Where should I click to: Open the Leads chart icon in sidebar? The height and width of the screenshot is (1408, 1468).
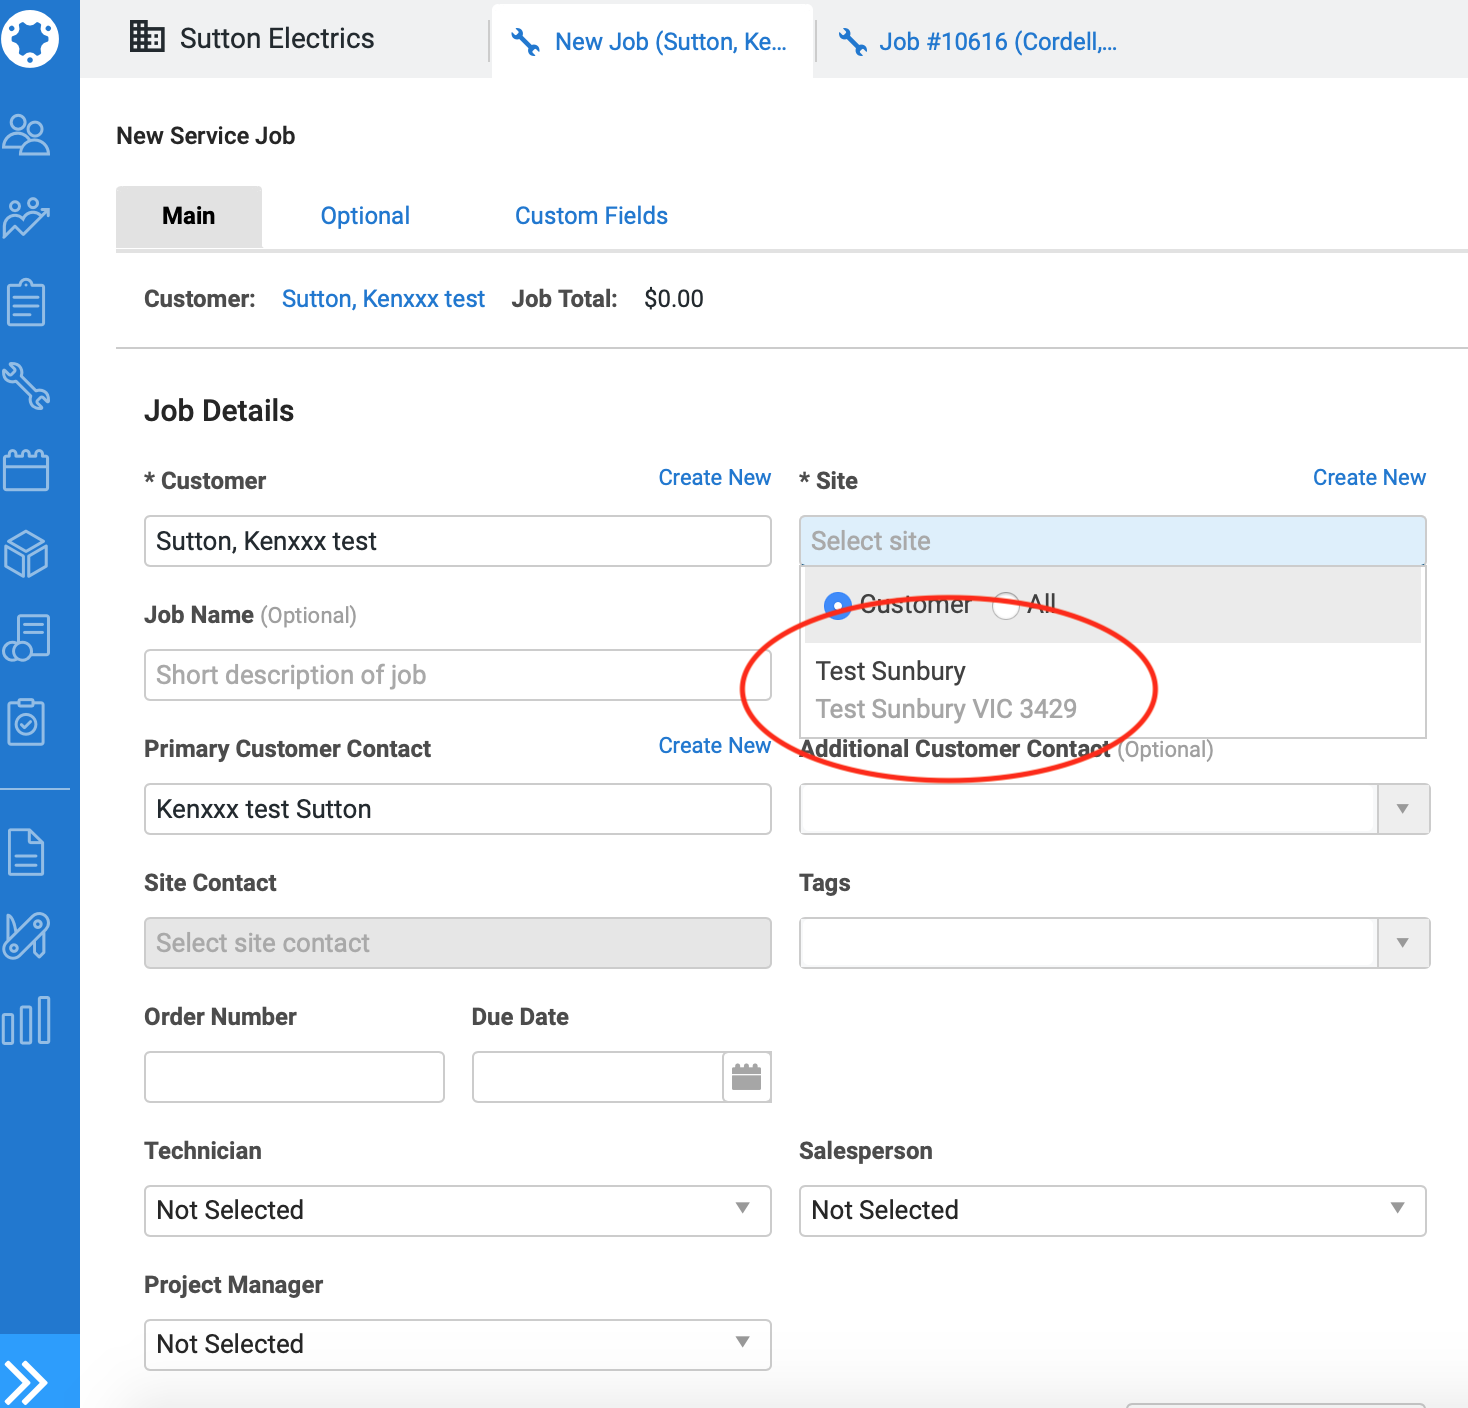(27, 218)
